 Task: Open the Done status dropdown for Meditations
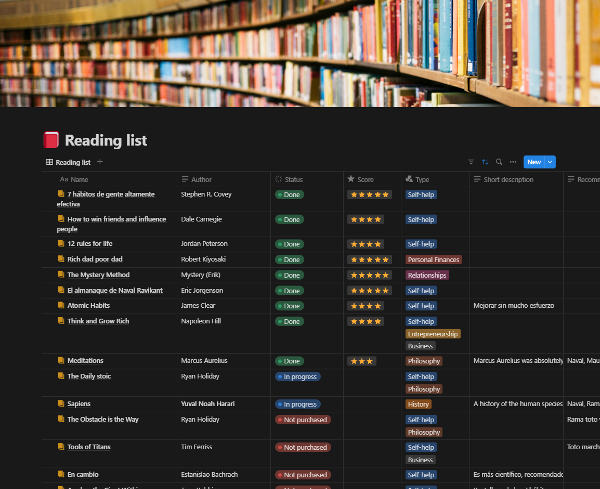[x=289, y=361]
